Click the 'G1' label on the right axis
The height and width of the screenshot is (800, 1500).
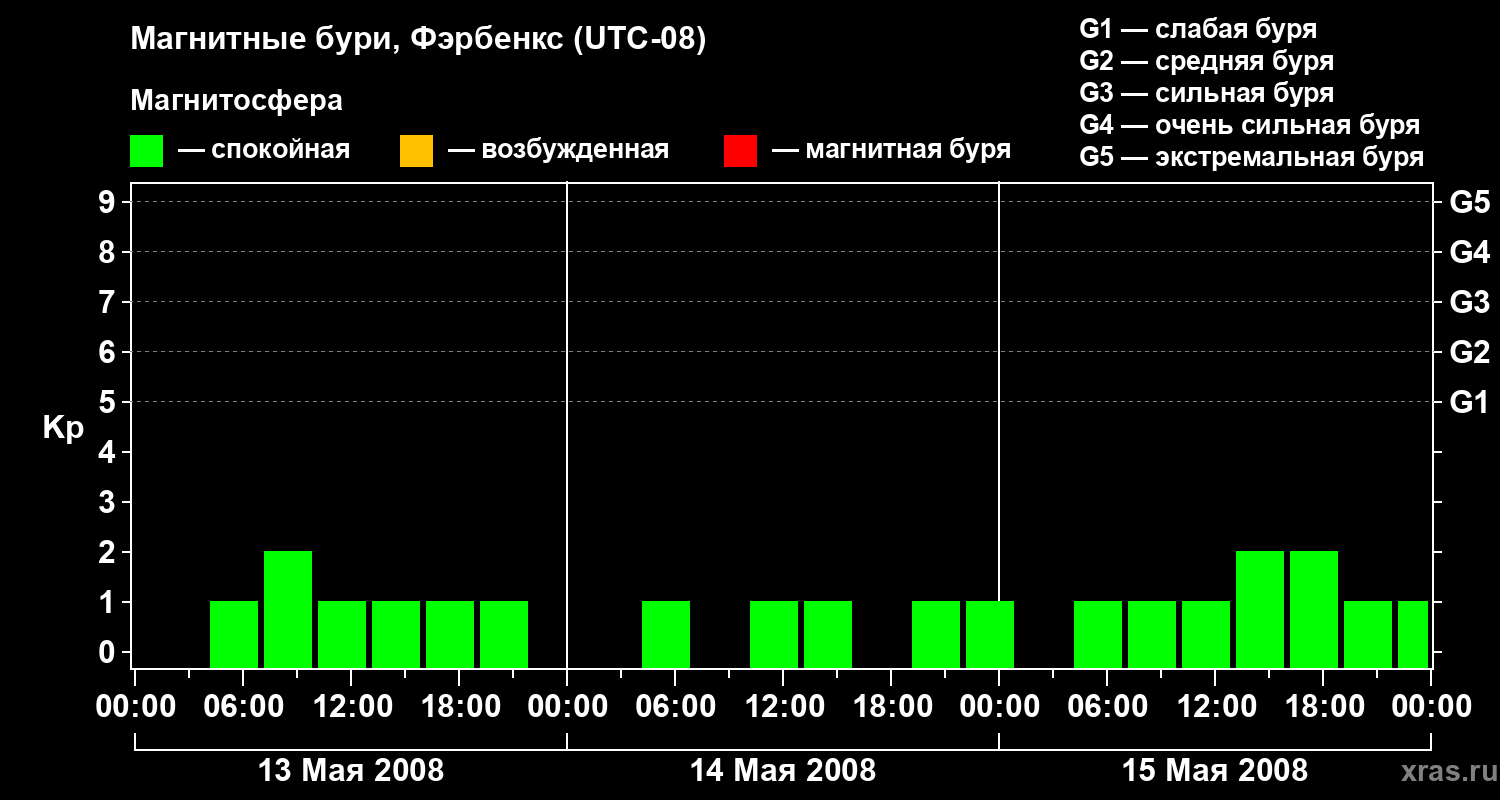(x=1470, y=402)
